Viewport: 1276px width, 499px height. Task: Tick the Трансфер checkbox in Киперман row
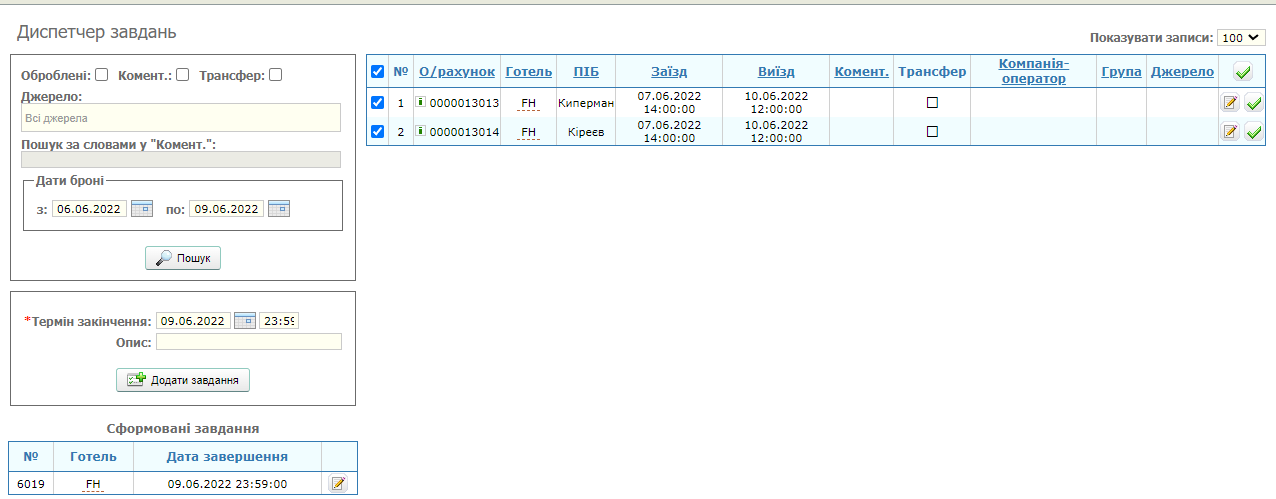[932, 103]
